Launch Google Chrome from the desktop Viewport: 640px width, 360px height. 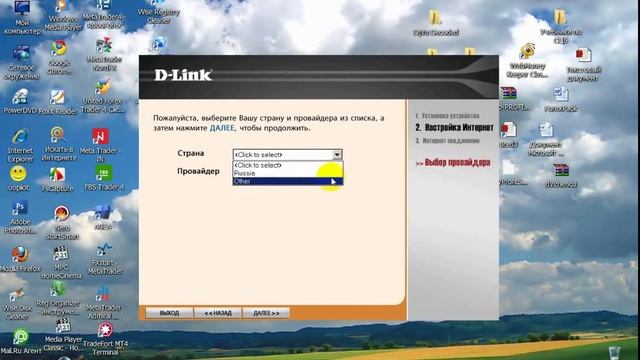[60, 57]
